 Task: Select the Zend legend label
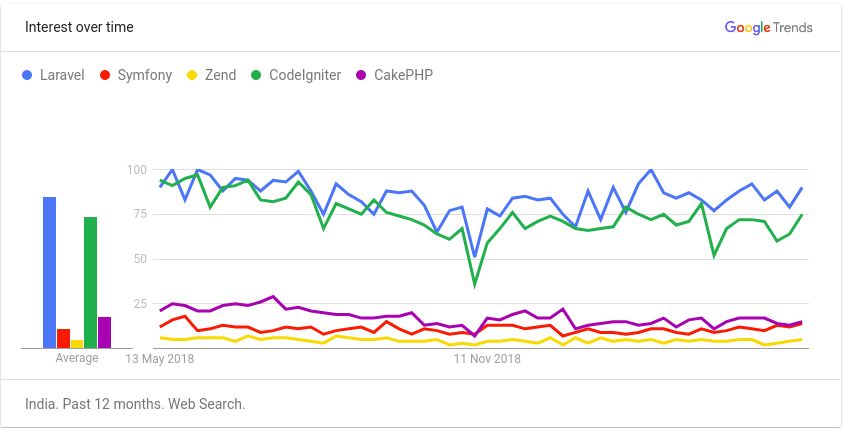(x=220, y=75)
